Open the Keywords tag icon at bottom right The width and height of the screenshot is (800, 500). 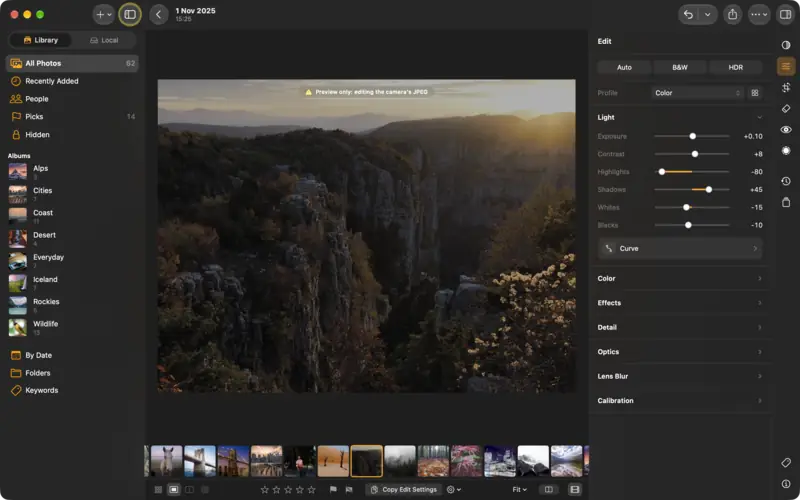click(786, 463)
